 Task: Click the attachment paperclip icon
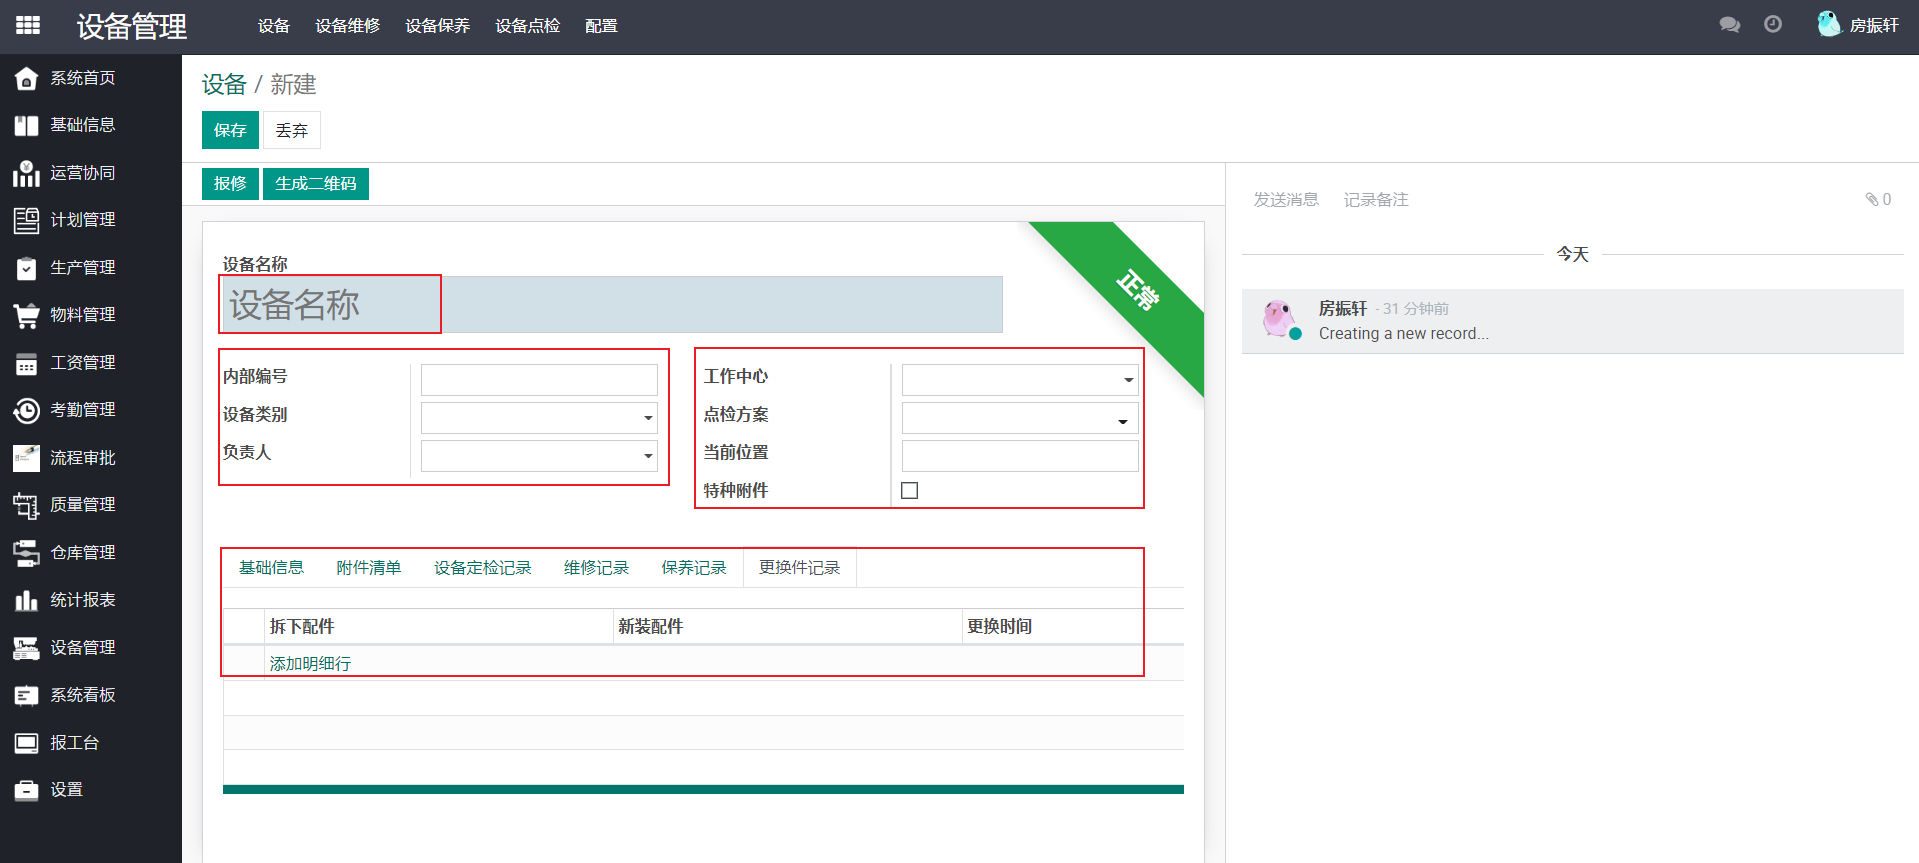[x=1872, y=199]
